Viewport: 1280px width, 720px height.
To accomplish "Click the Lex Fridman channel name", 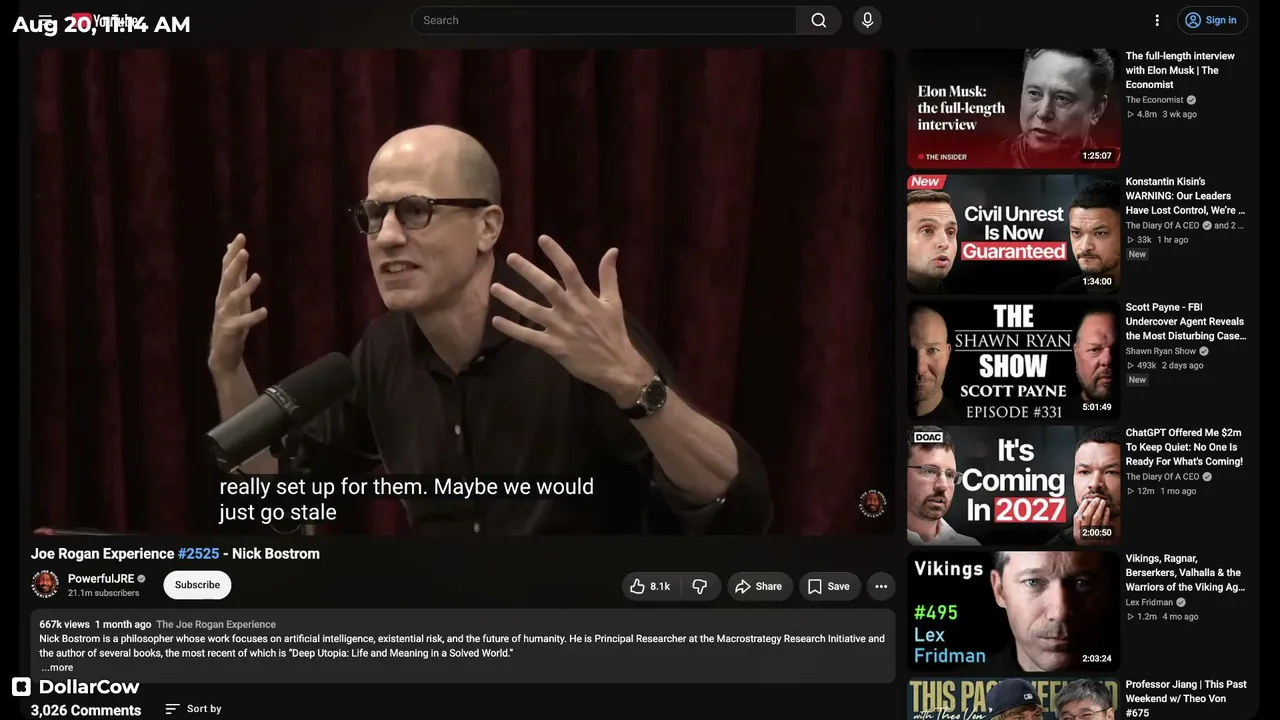I will click(x=1150, y=603).
